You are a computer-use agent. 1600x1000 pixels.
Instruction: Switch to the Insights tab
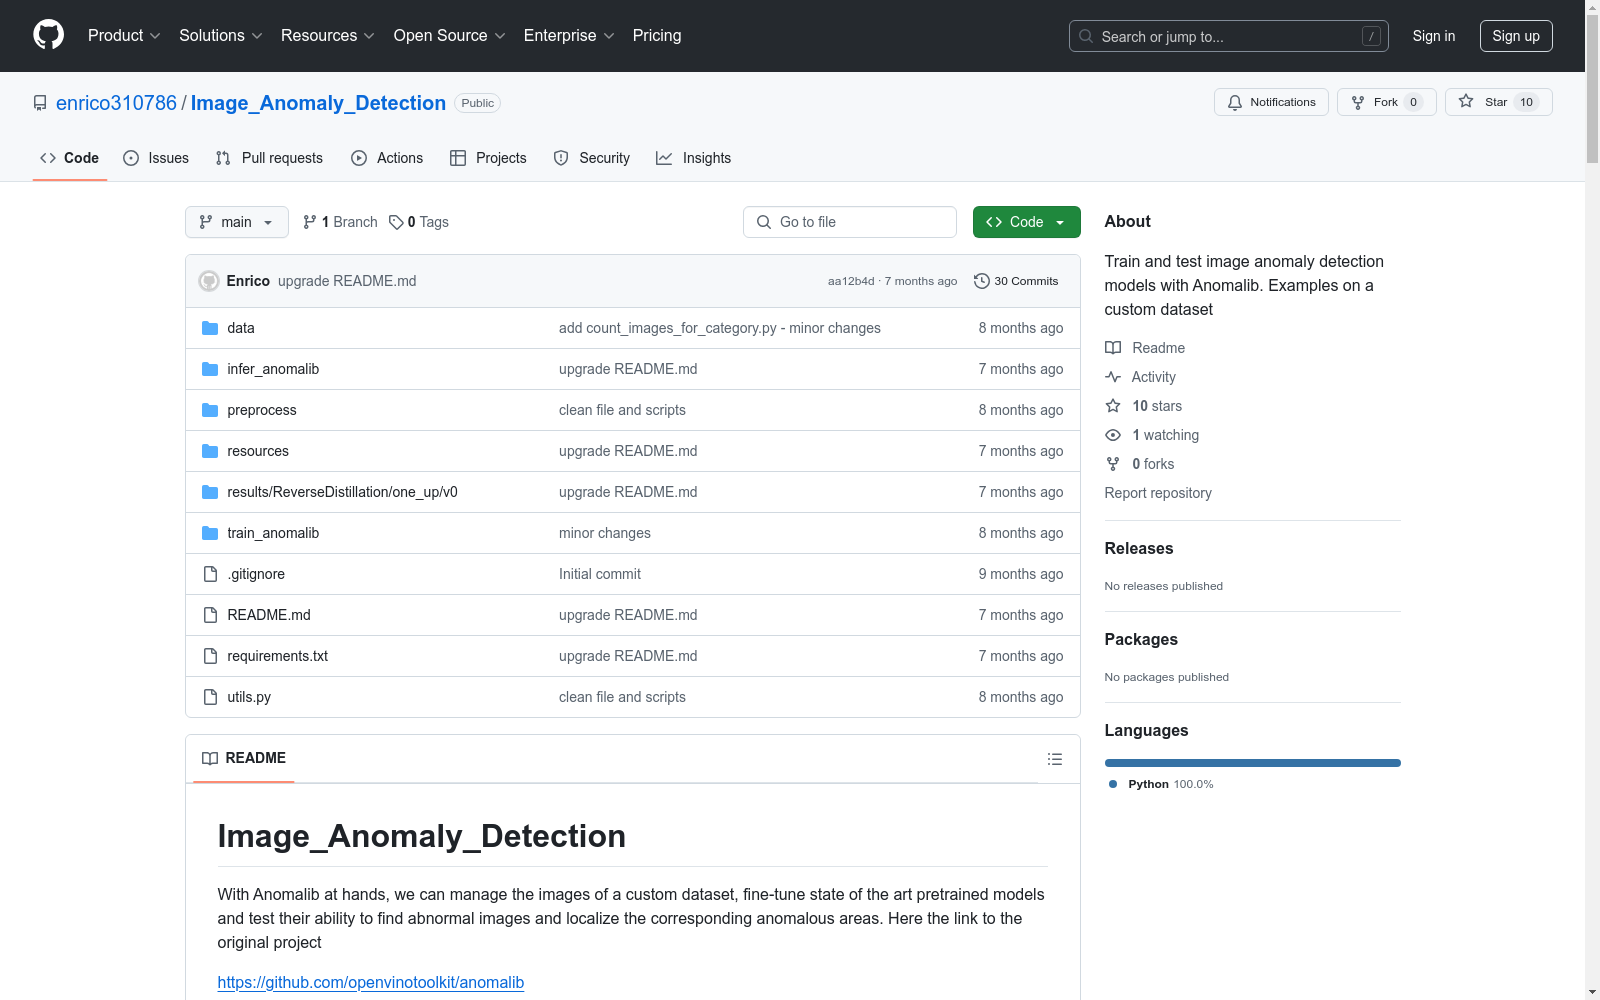point(694,158)
